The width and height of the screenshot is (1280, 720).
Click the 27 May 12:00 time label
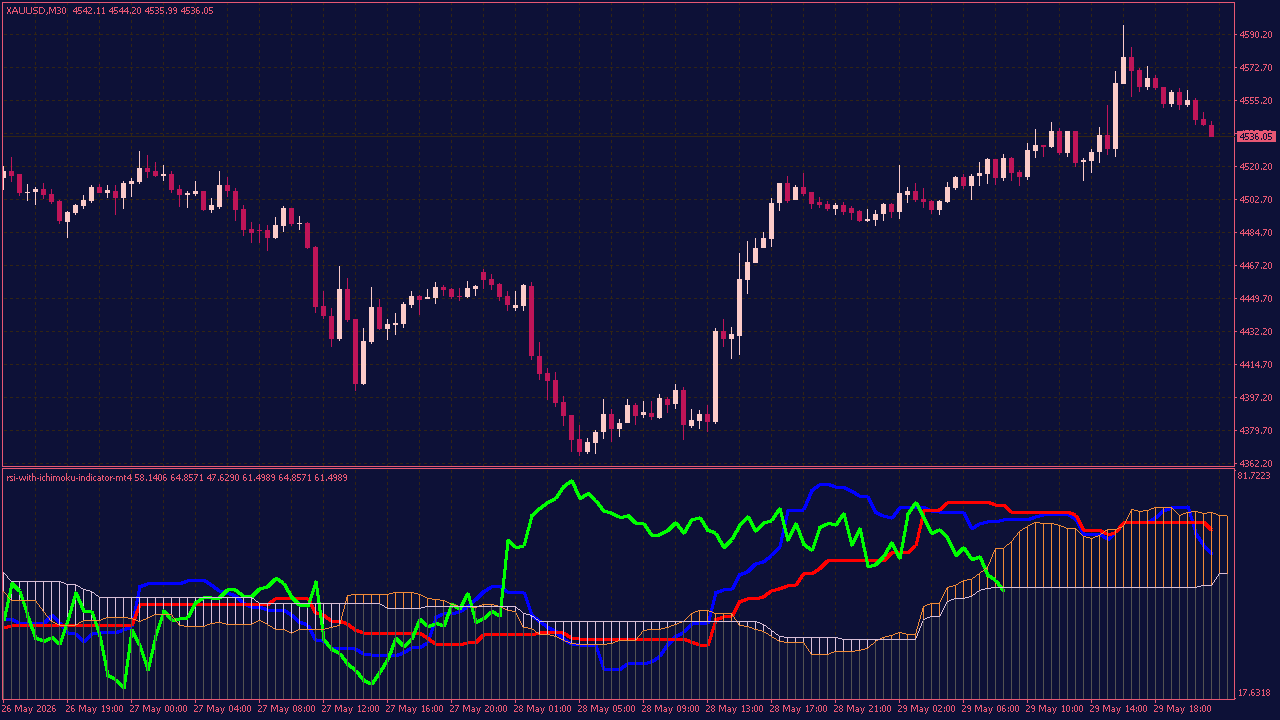click(350, 709)
